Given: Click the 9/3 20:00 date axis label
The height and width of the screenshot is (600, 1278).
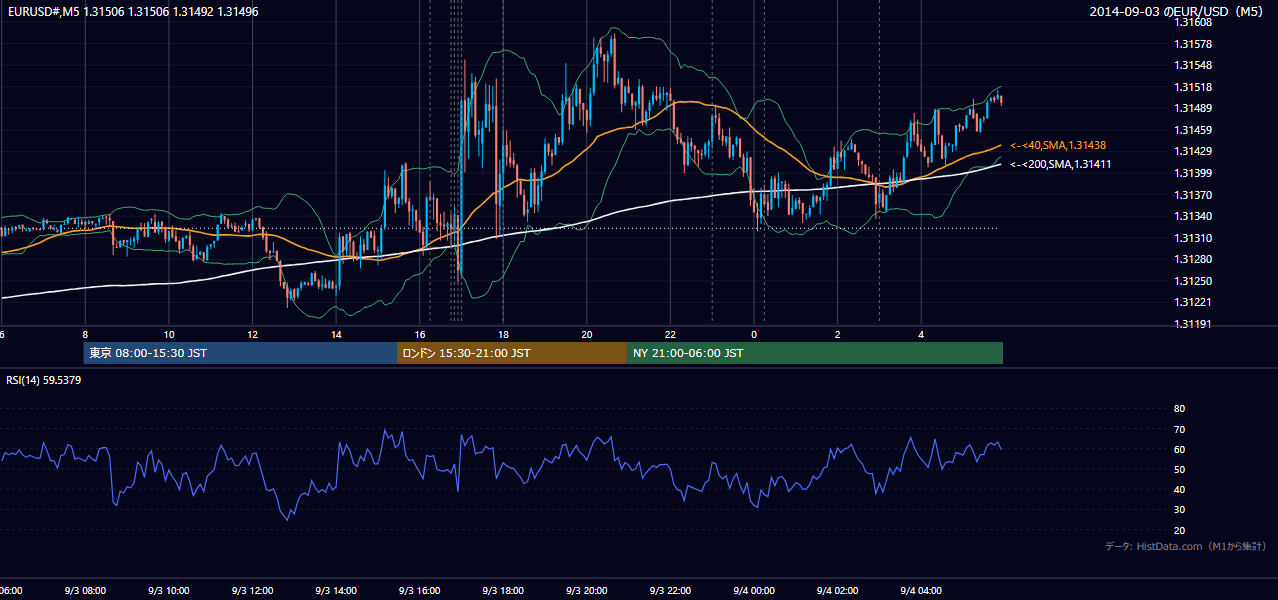Looking at the screenshot, I should (x=586, y=591).
